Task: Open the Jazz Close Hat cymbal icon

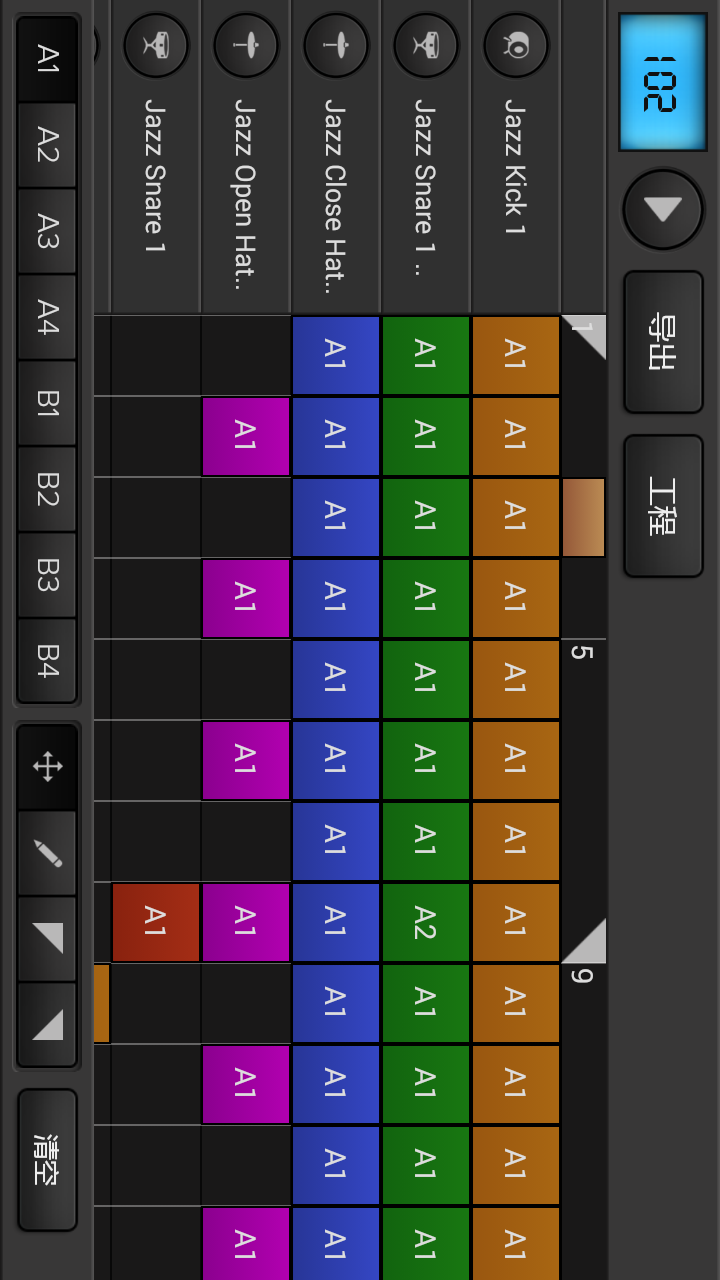Action: click(x=336, y=45)
